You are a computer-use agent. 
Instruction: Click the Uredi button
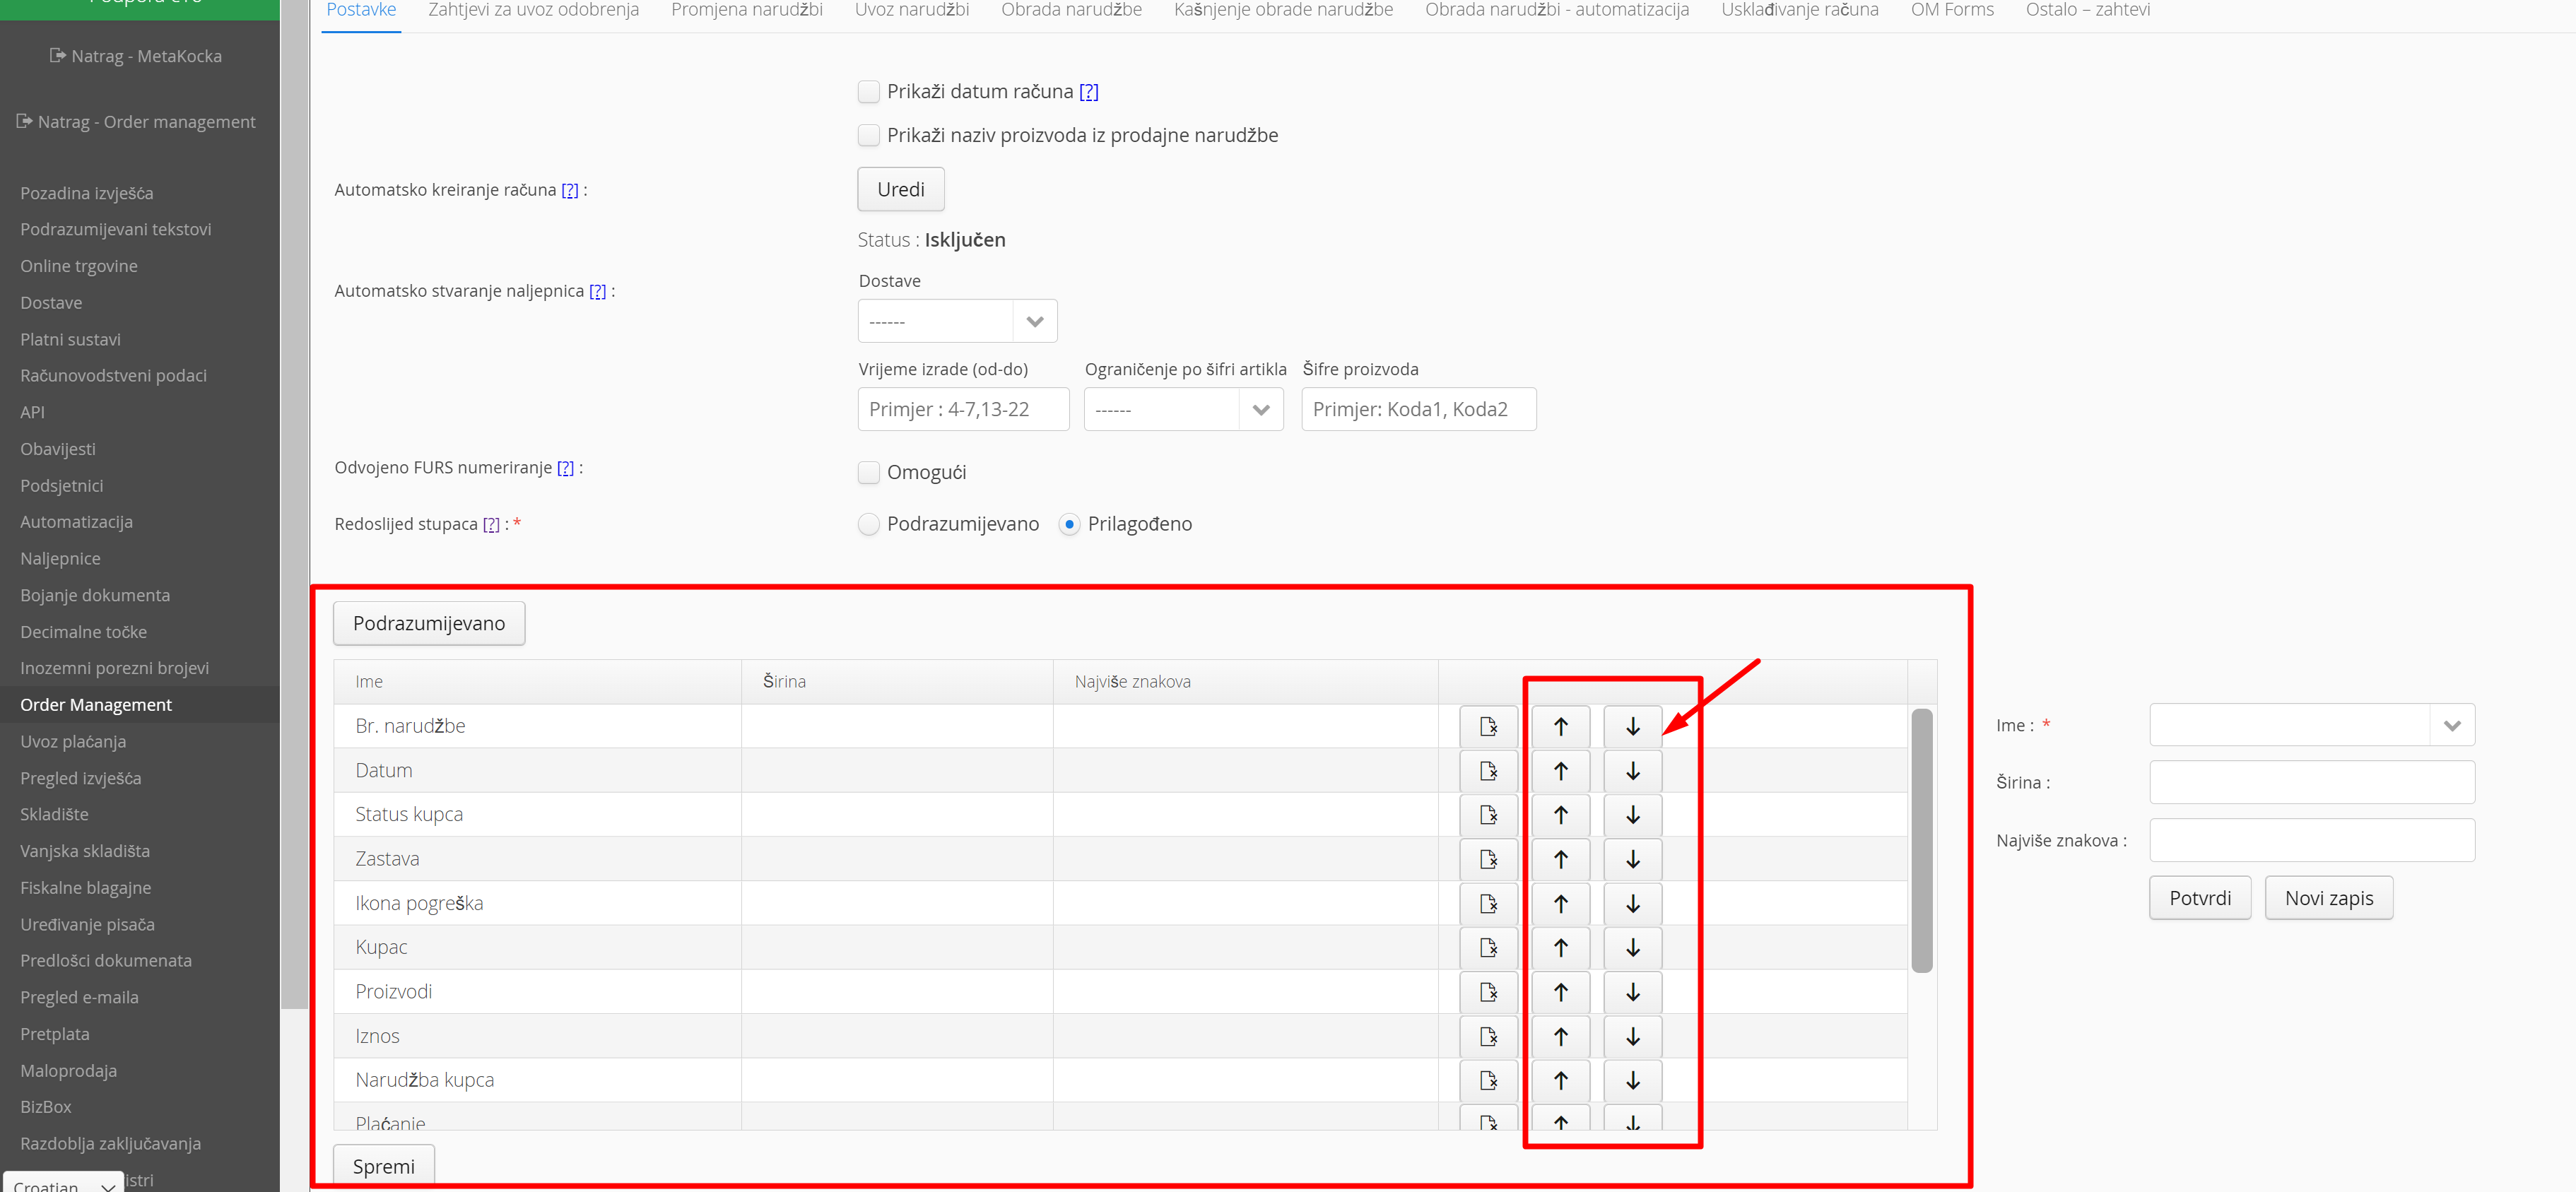900,190
